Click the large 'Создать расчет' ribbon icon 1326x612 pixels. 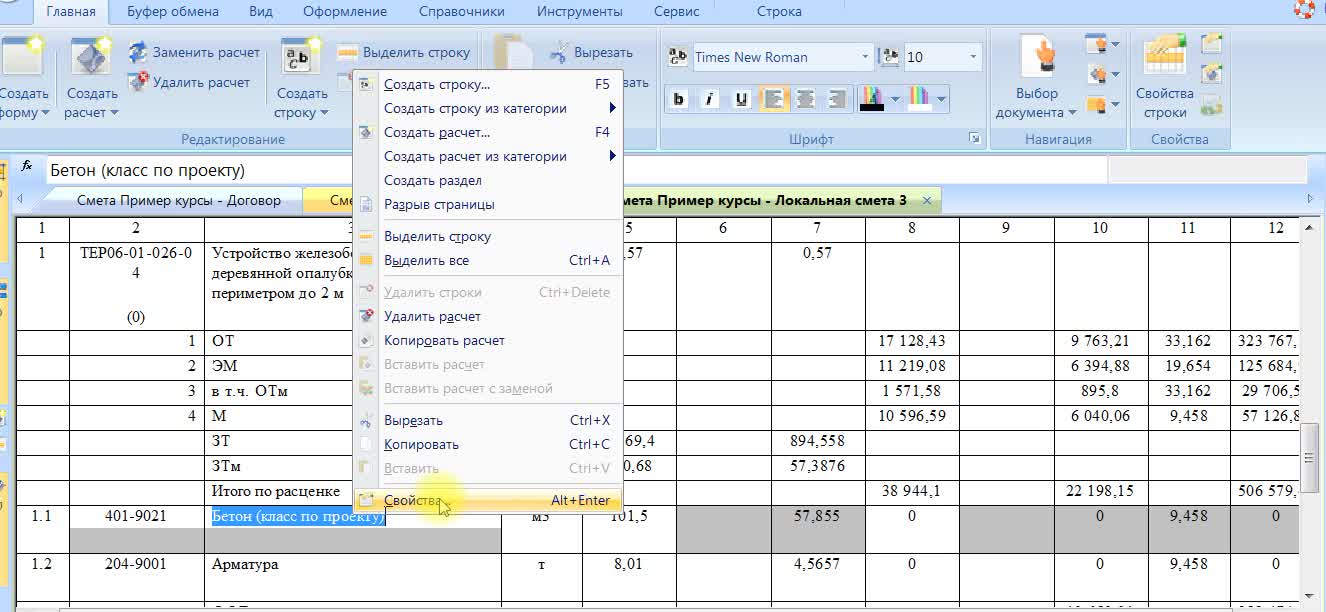tap(92, 59)
